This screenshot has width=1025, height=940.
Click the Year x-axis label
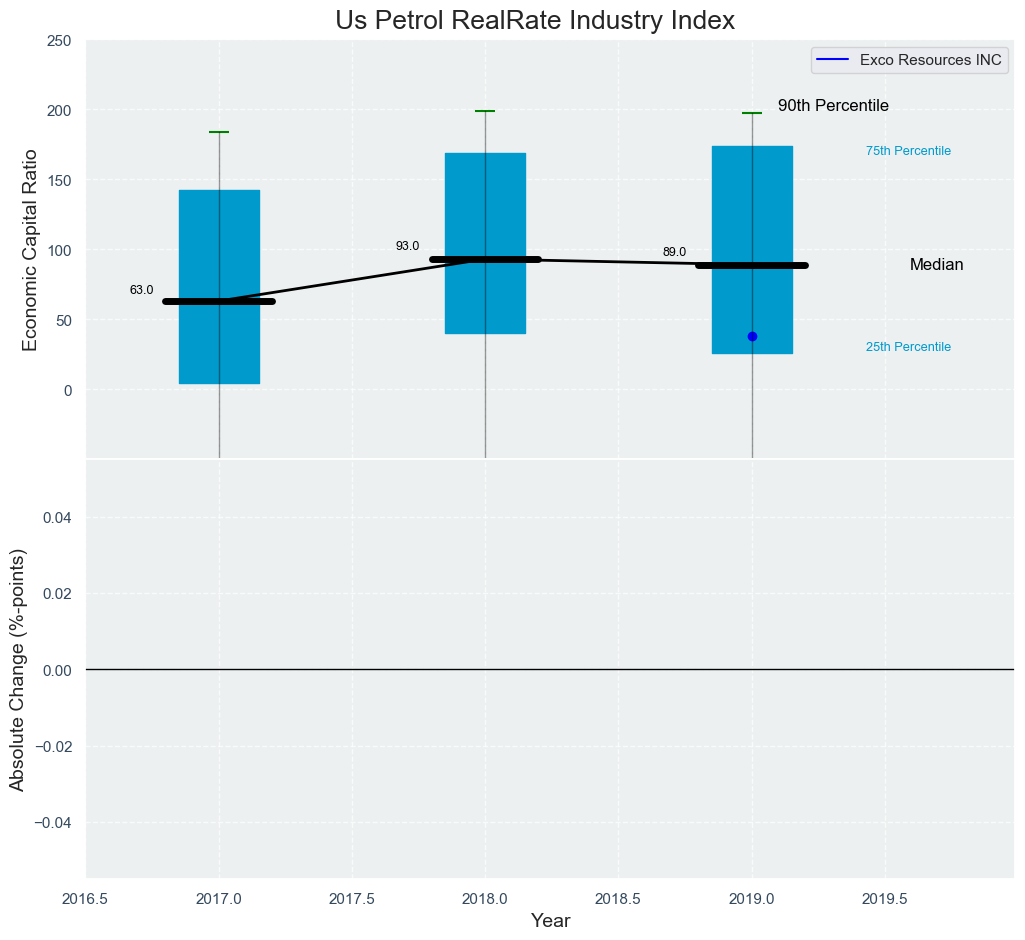[550, 921]
